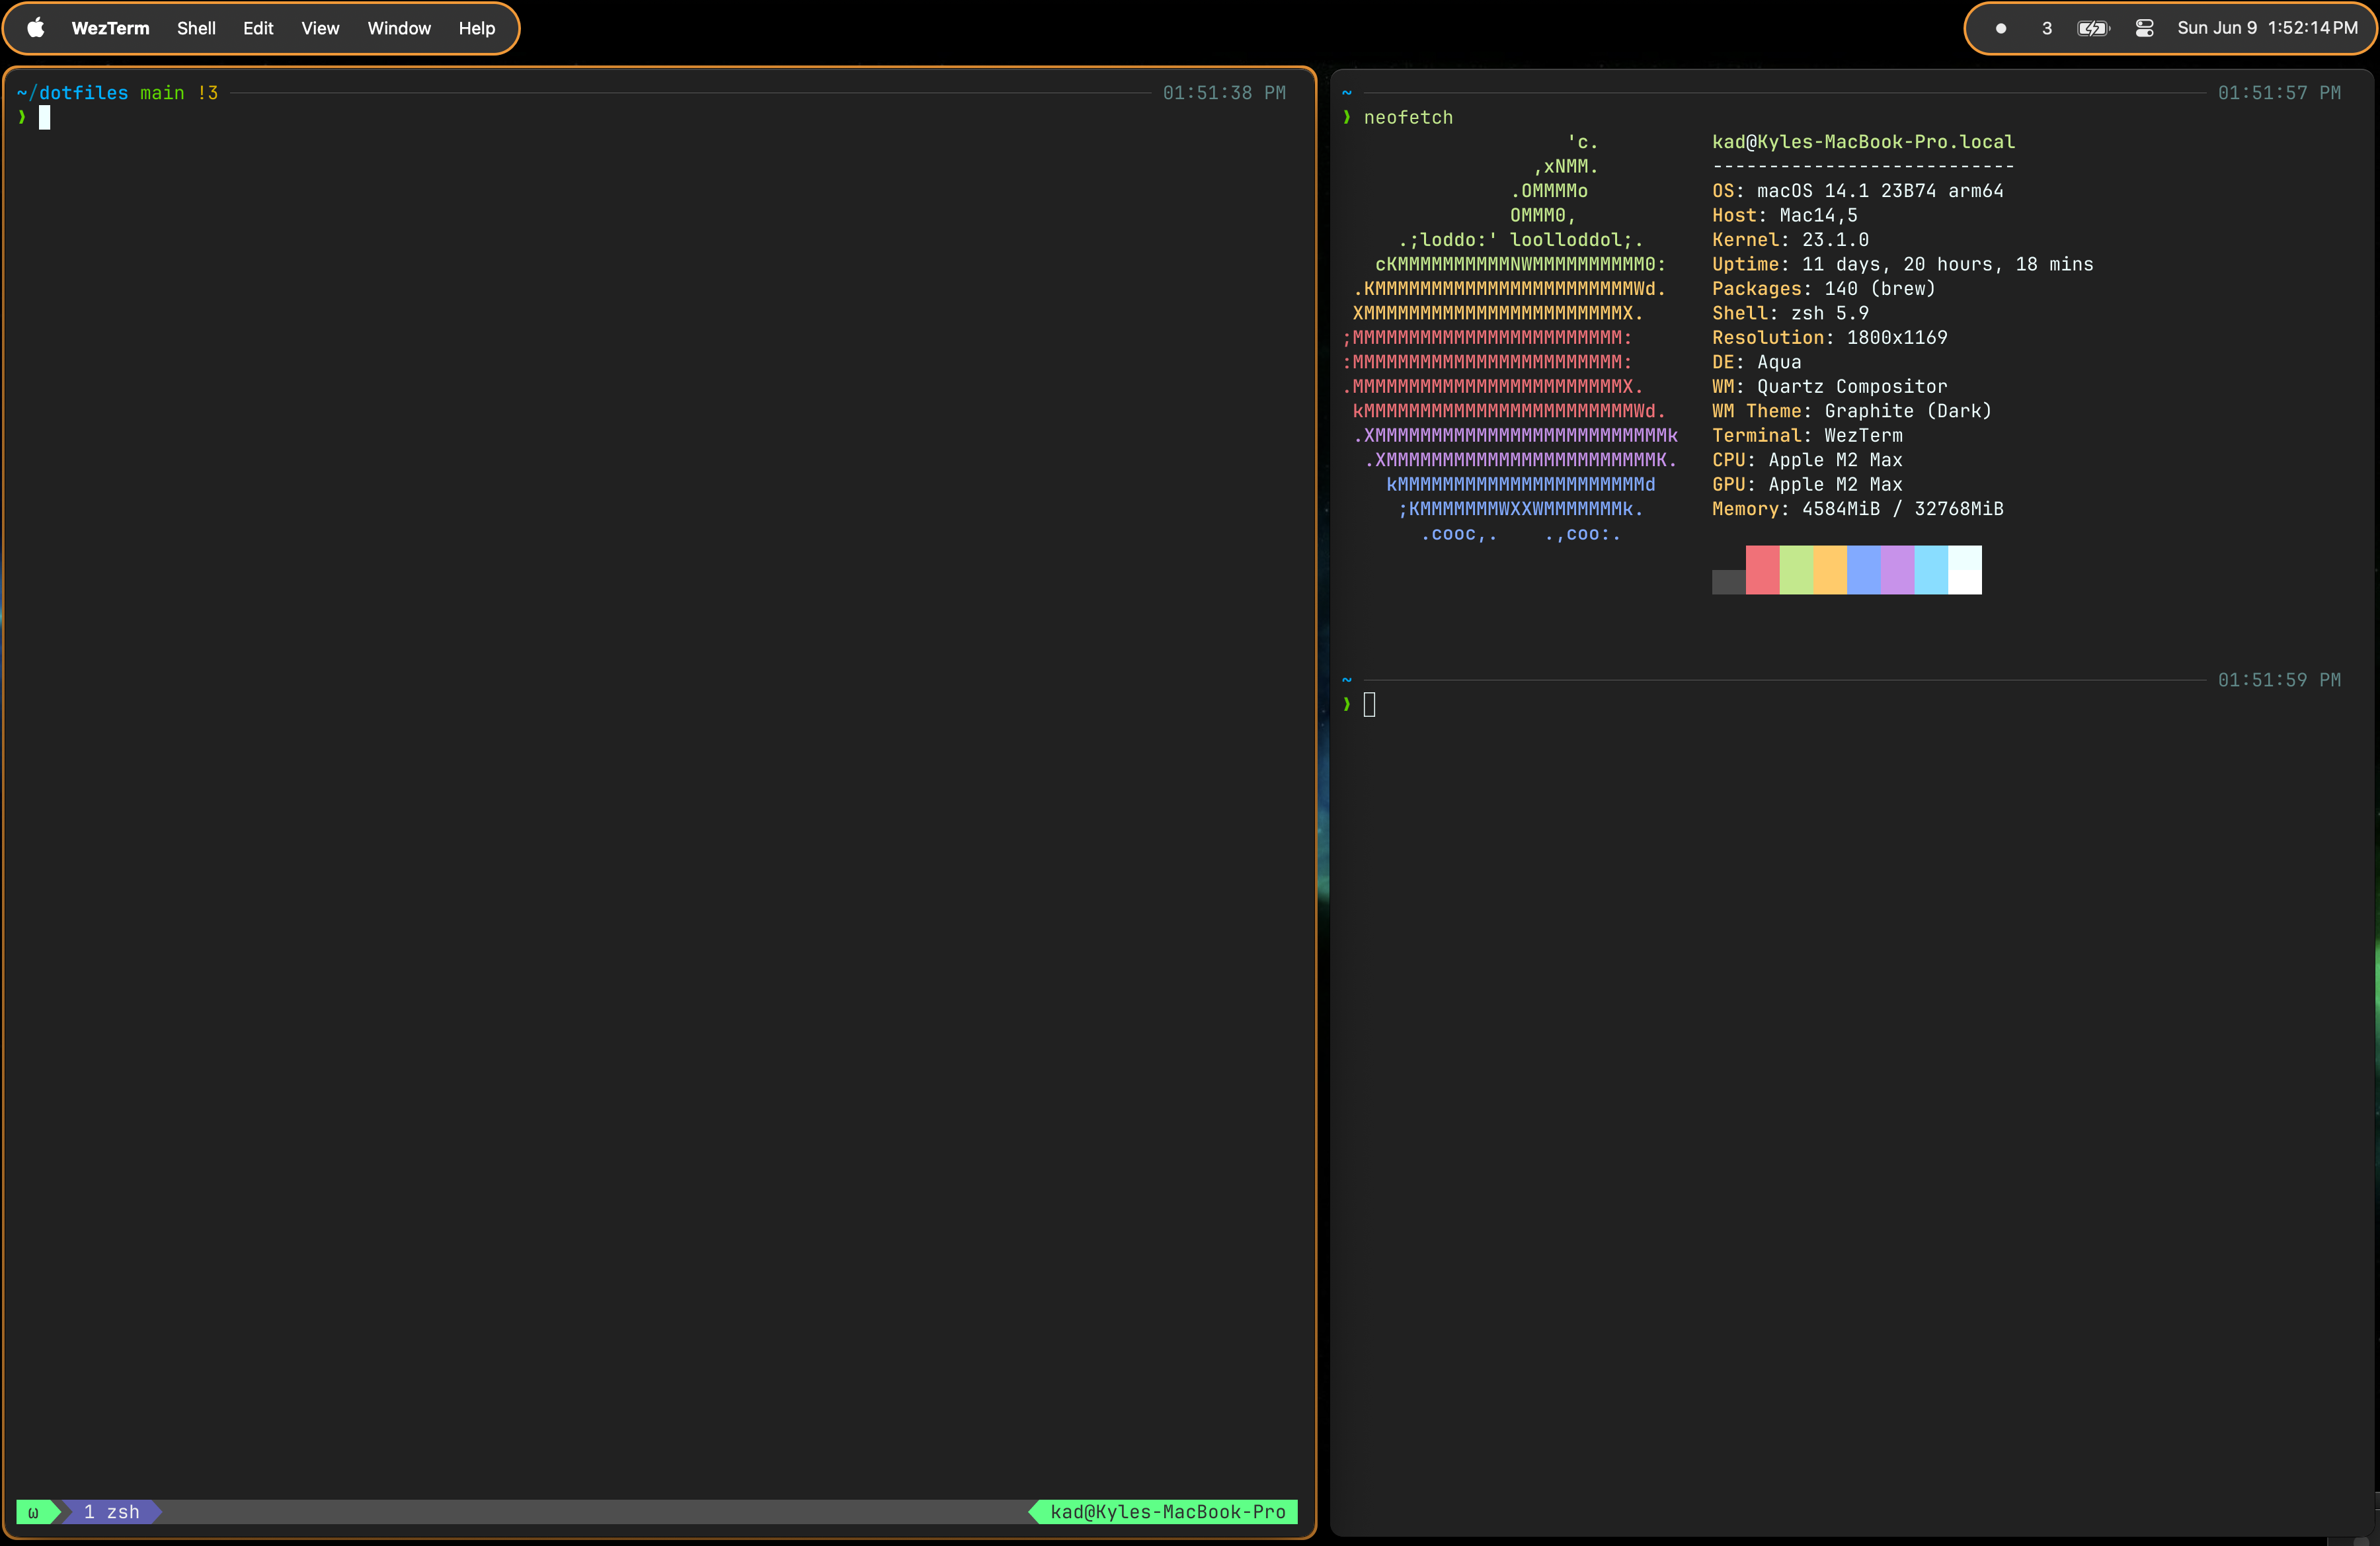The width and height of the screenshot is (2380, 1546).
Task: Click the yellow color block in neofetch palette
Action: (1830, 570)
